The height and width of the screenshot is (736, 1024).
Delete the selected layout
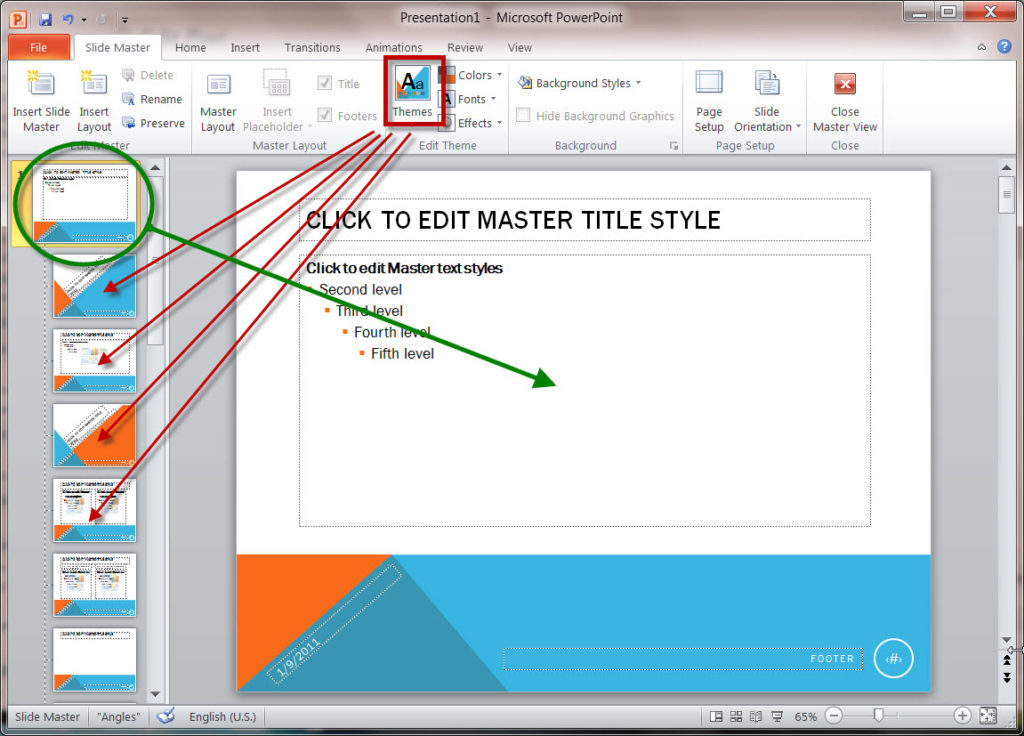(149, 75)
